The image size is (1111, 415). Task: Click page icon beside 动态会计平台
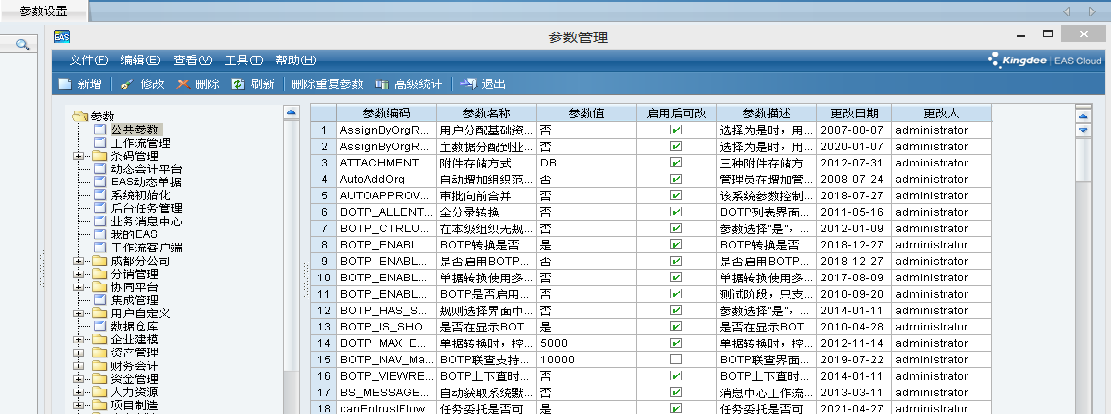point(100,169)
